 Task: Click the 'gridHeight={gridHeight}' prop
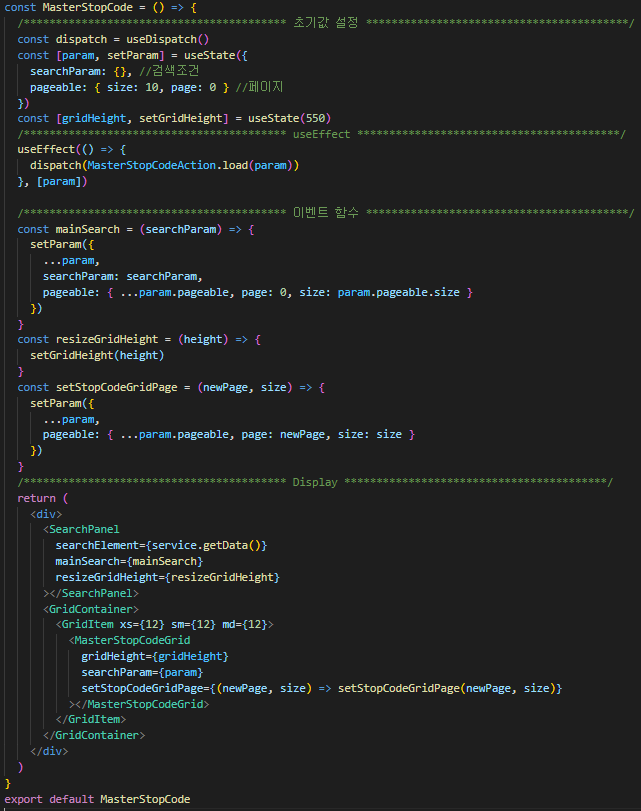[x=155, y=656]
